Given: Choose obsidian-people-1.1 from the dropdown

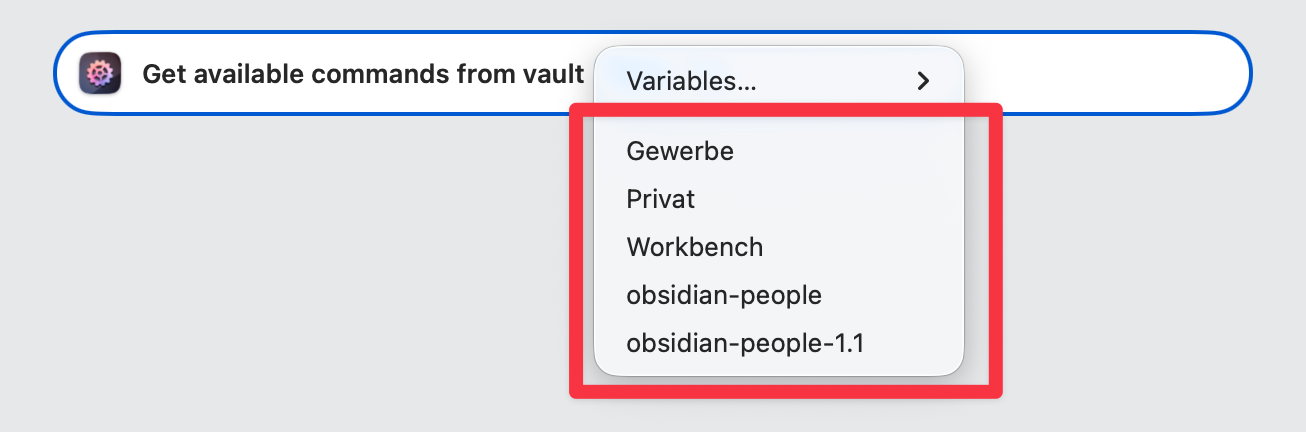Looking at the screenshot, I should click(x=745, y=343).
